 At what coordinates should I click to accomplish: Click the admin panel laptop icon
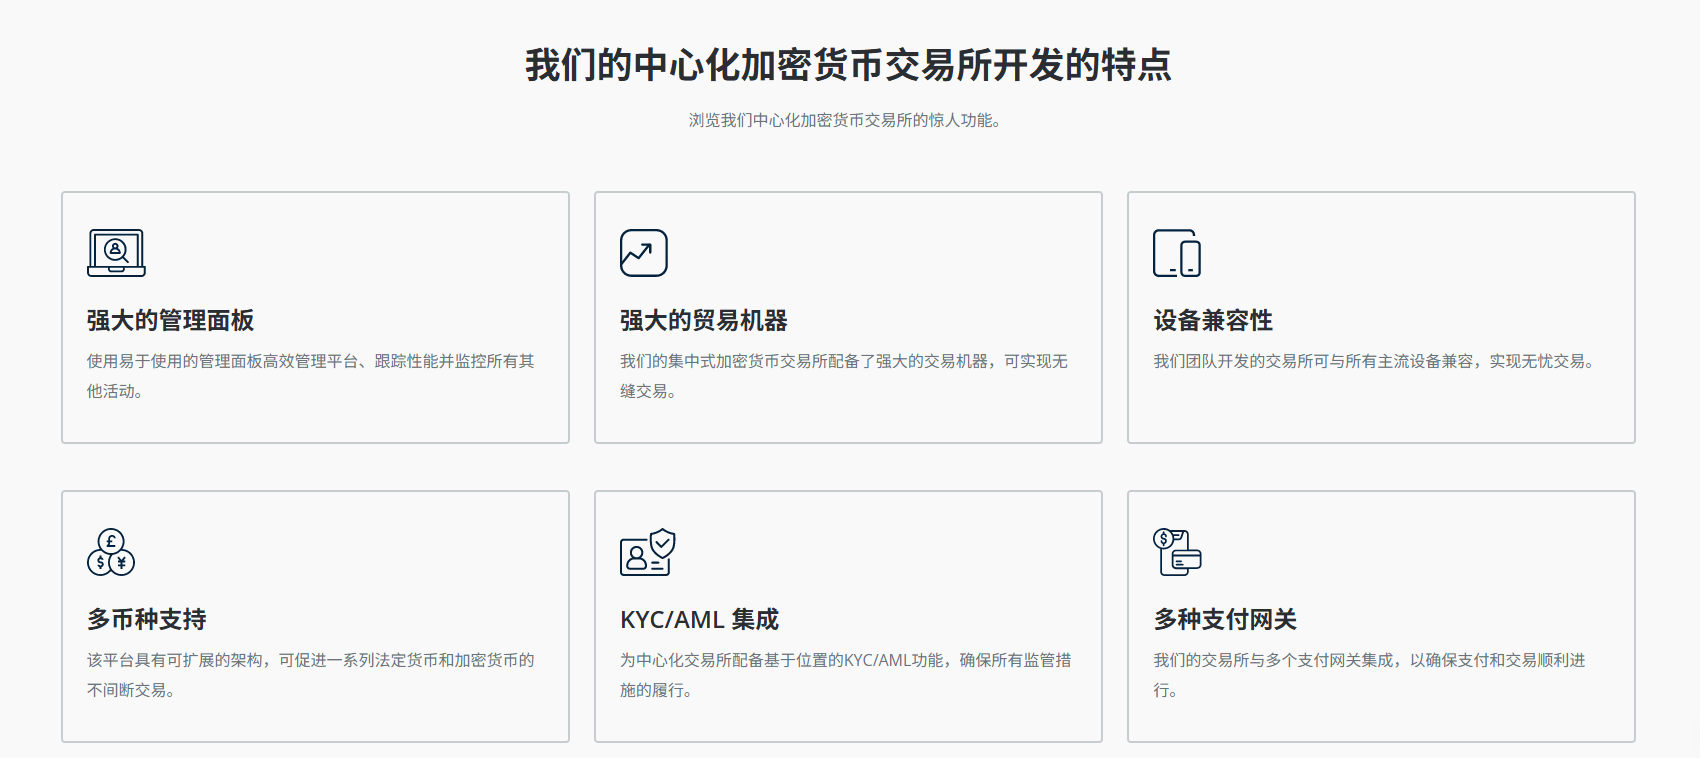116,253
